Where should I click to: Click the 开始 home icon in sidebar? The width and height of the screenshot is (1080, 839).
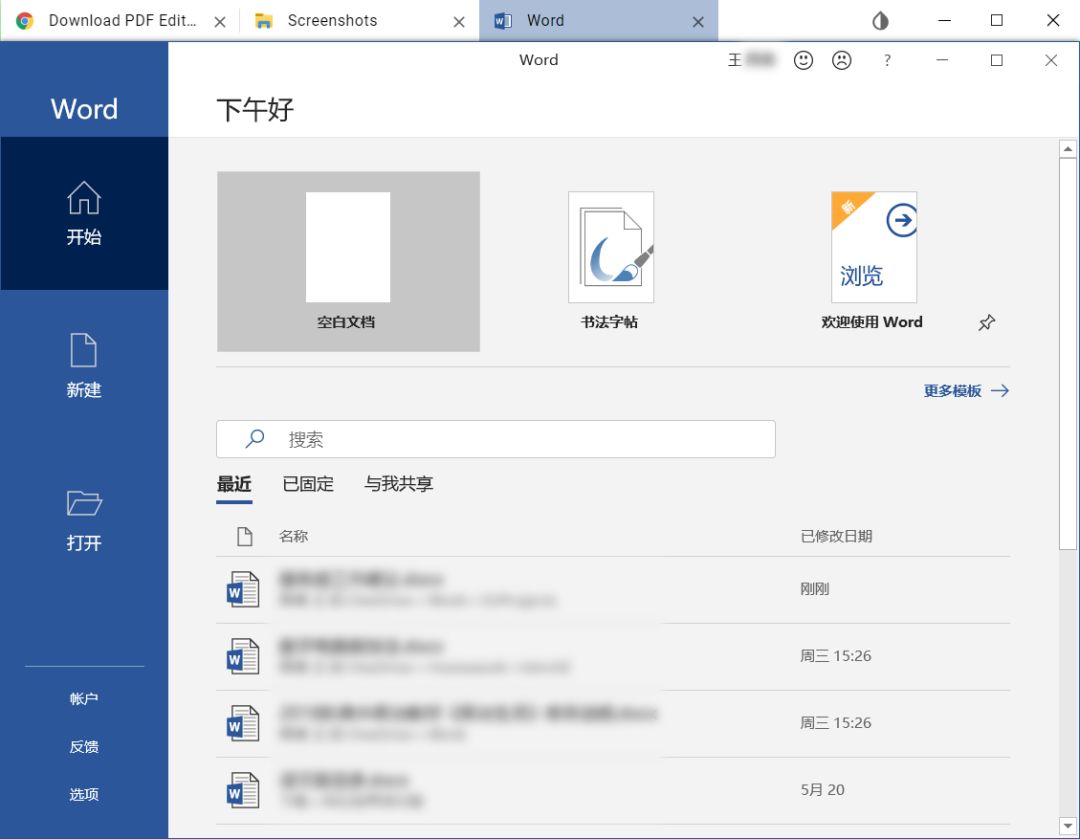[84, 198]
